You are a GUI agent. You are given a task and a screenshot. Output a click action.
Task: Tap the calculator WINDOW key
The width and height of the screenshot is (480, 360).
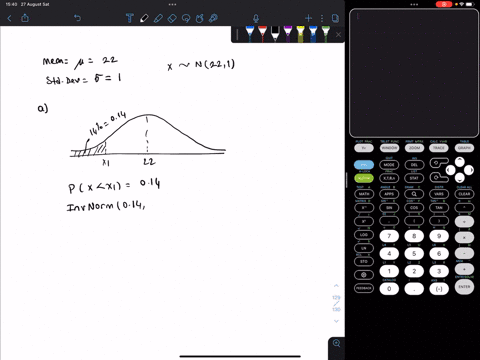click(x=389, y=148)
